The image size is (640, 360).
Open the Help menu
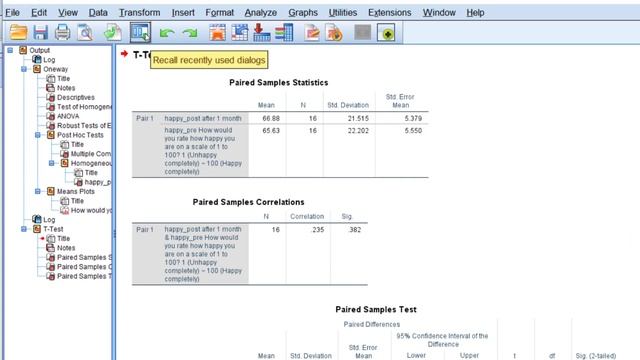[476, 13]
